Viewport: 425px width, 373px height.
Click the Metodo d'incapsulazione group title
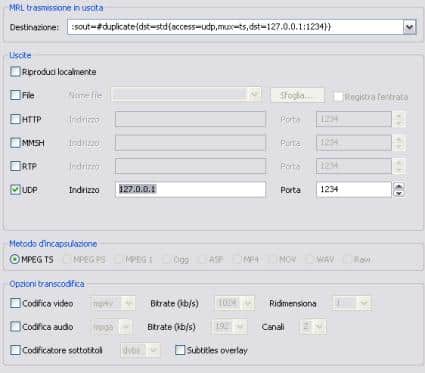pyautogui.click(x=53, y=244)
